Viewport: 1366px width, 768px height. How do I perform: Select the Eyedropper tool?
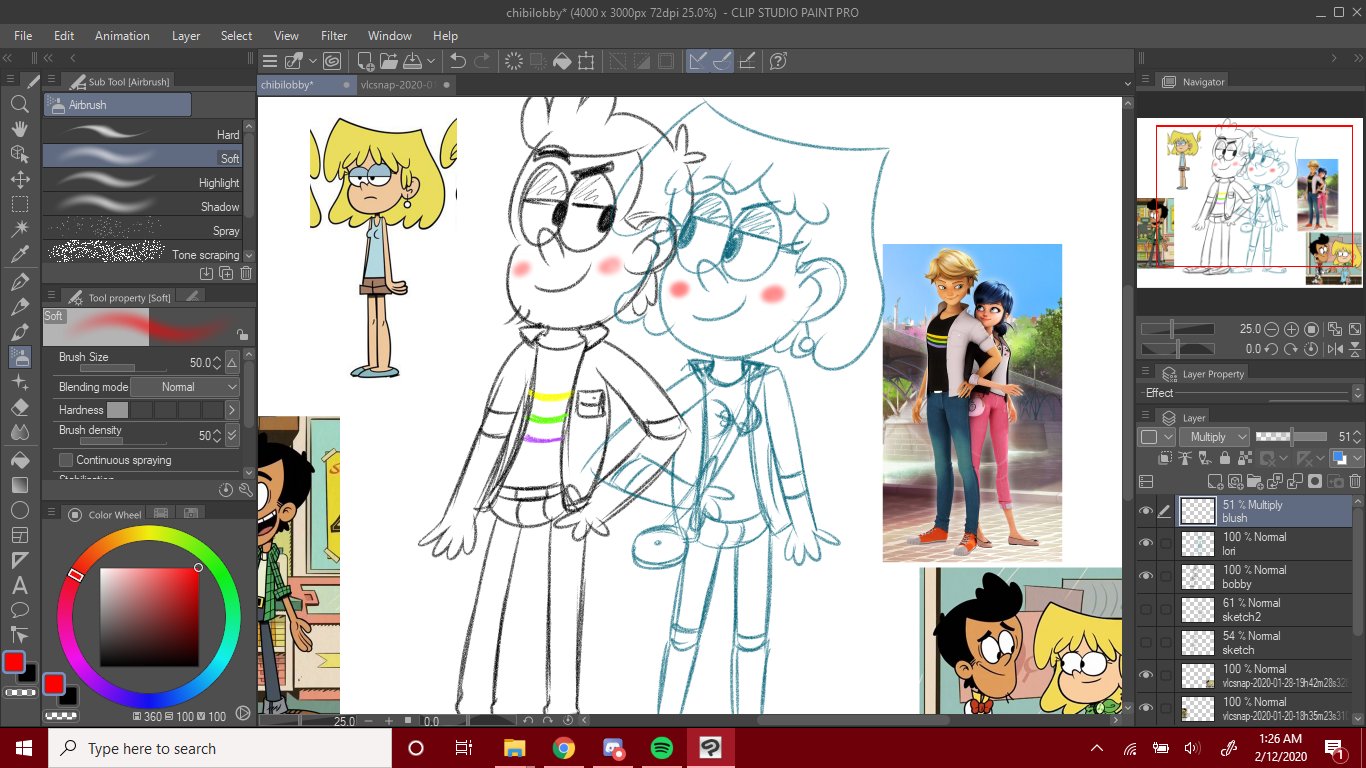[x=19, y=255]
